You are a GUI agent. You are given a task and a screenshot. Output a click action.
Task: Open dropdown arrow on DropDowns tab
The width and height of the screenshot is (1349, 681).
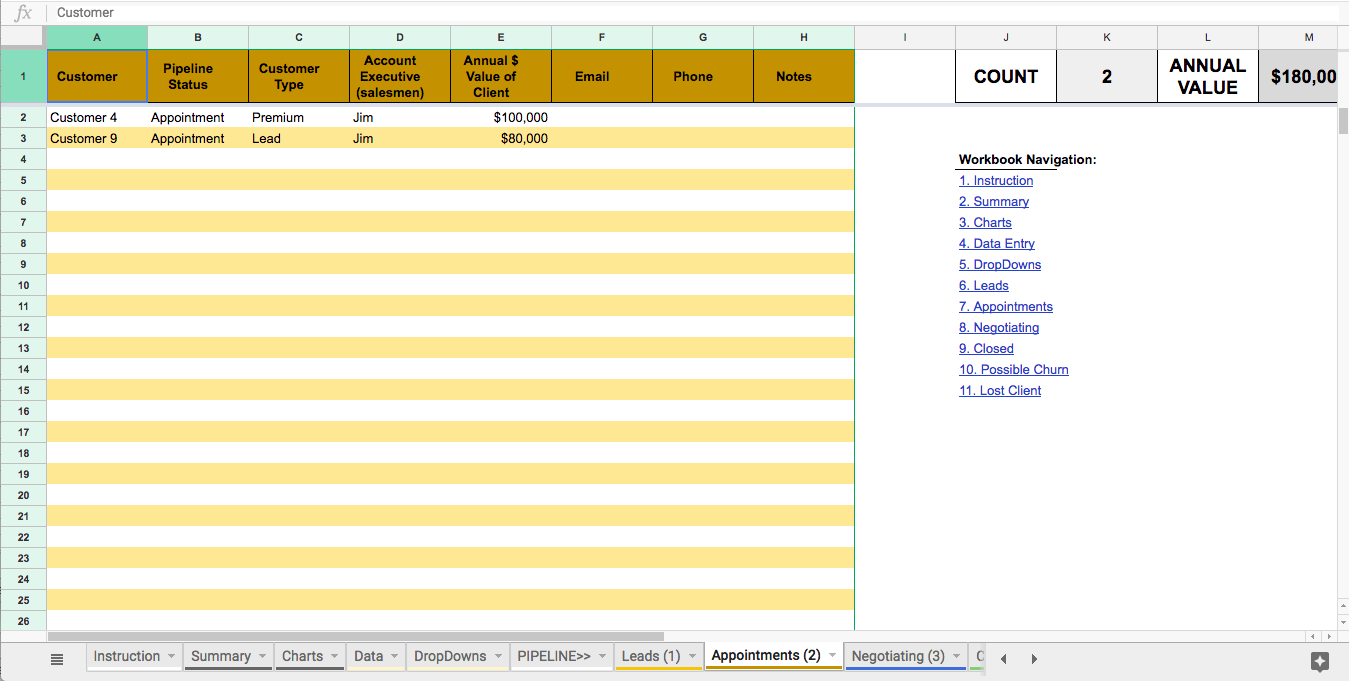(497, 657)
